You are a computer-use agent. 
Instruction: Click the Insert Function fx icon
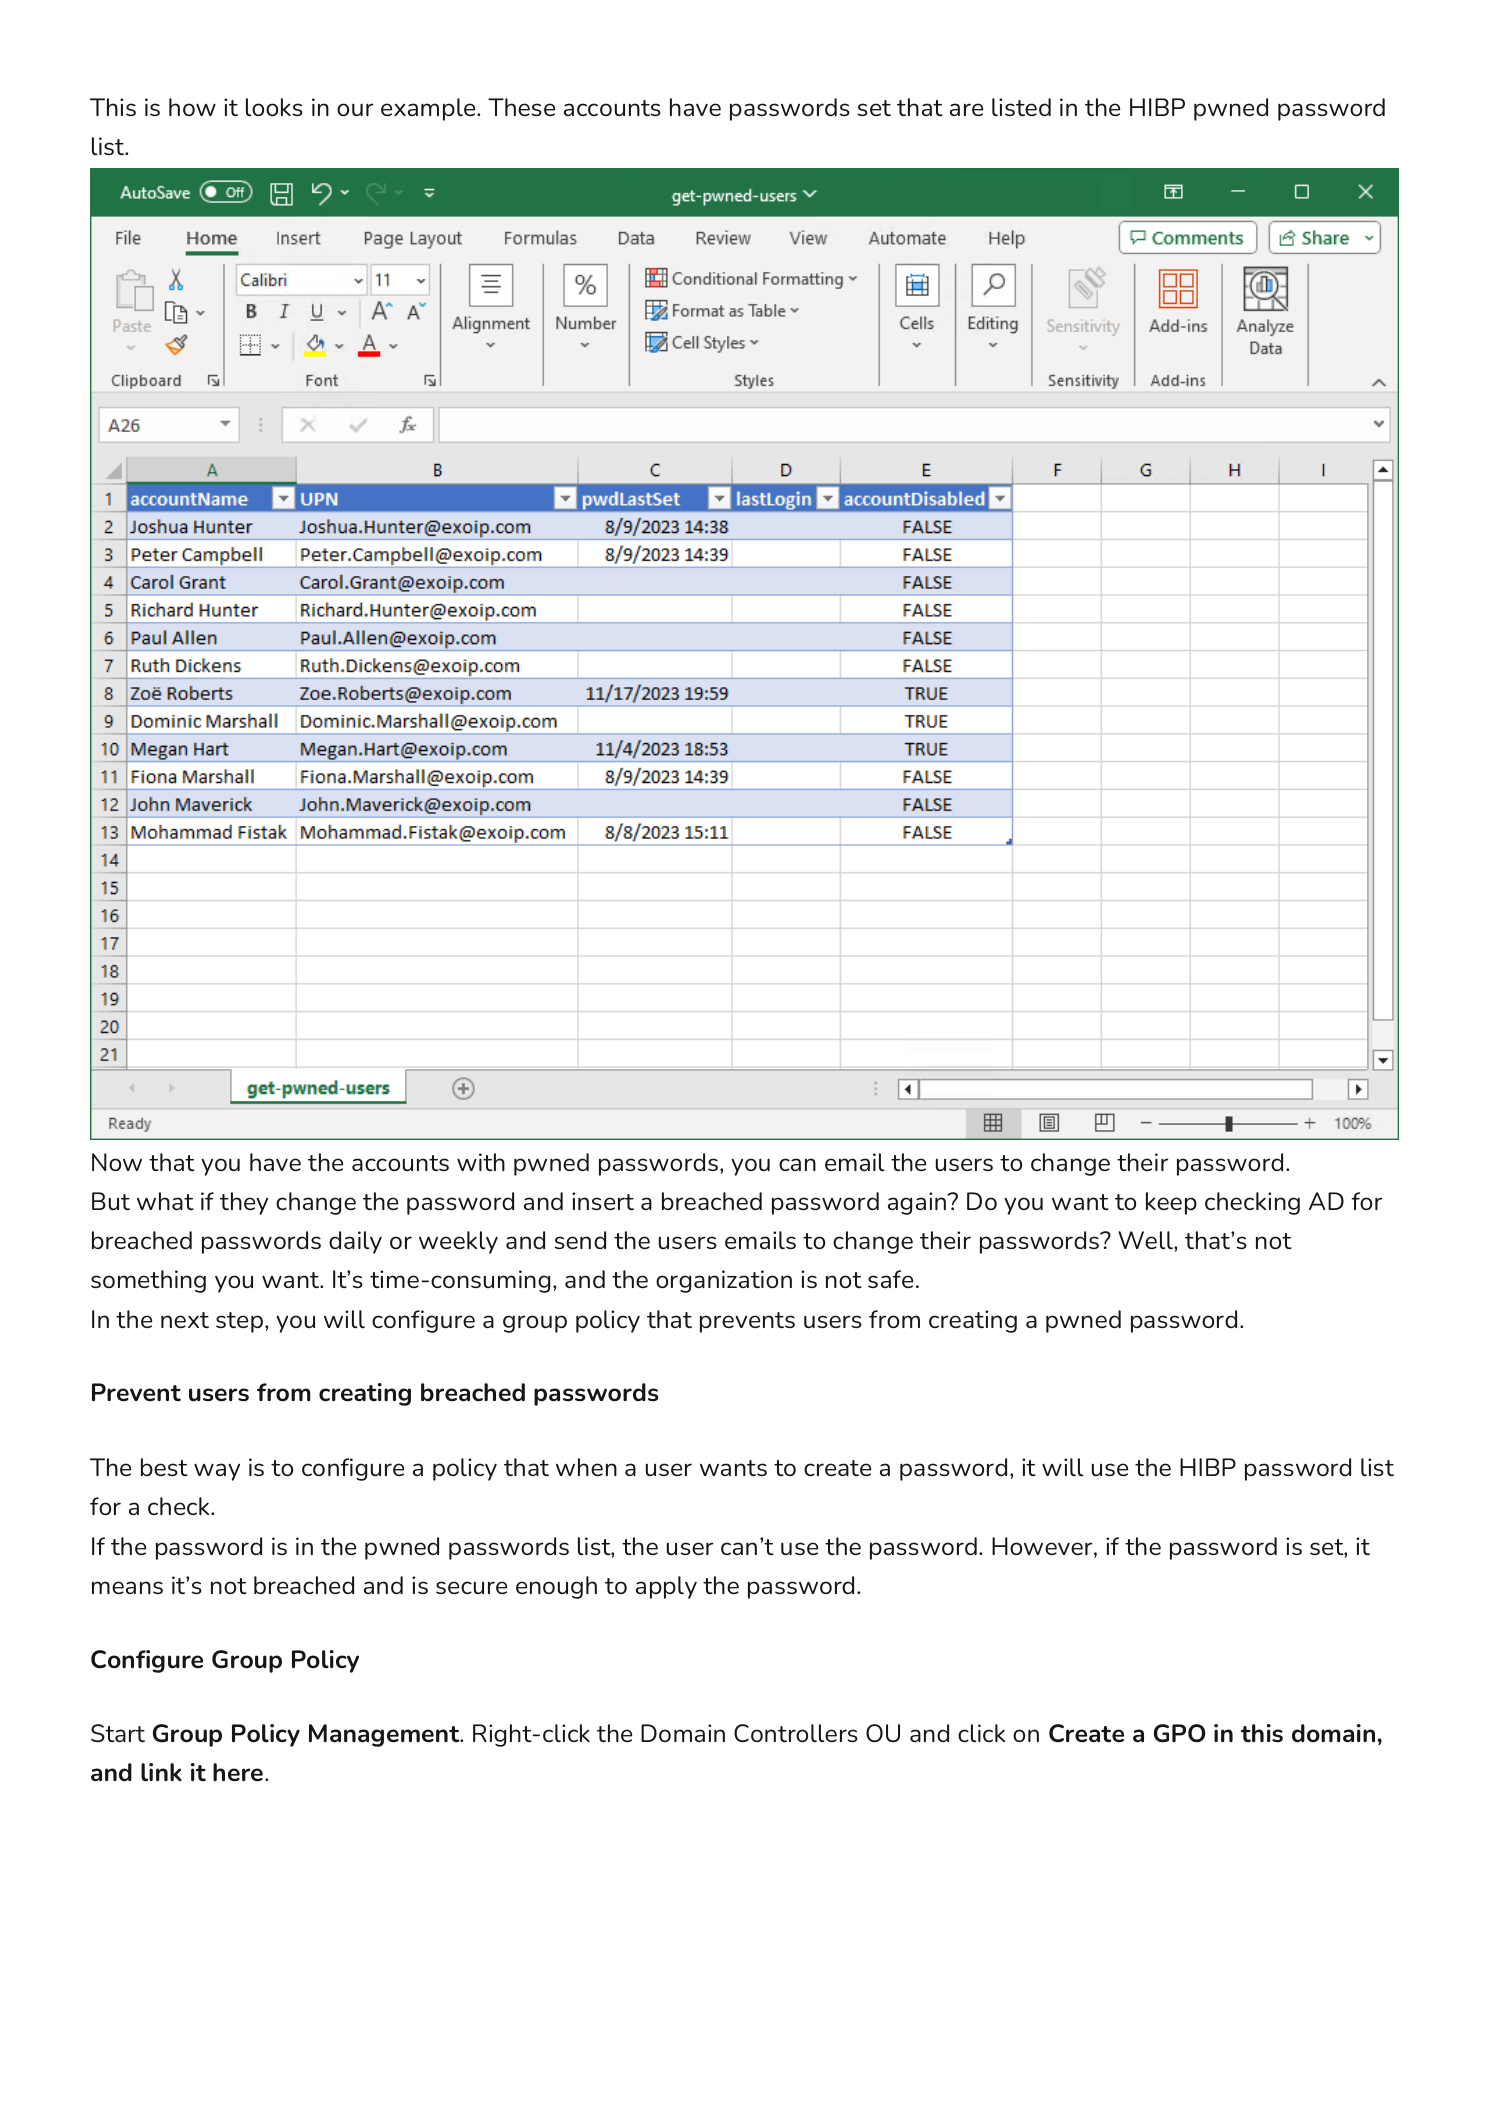coord(407,425)
